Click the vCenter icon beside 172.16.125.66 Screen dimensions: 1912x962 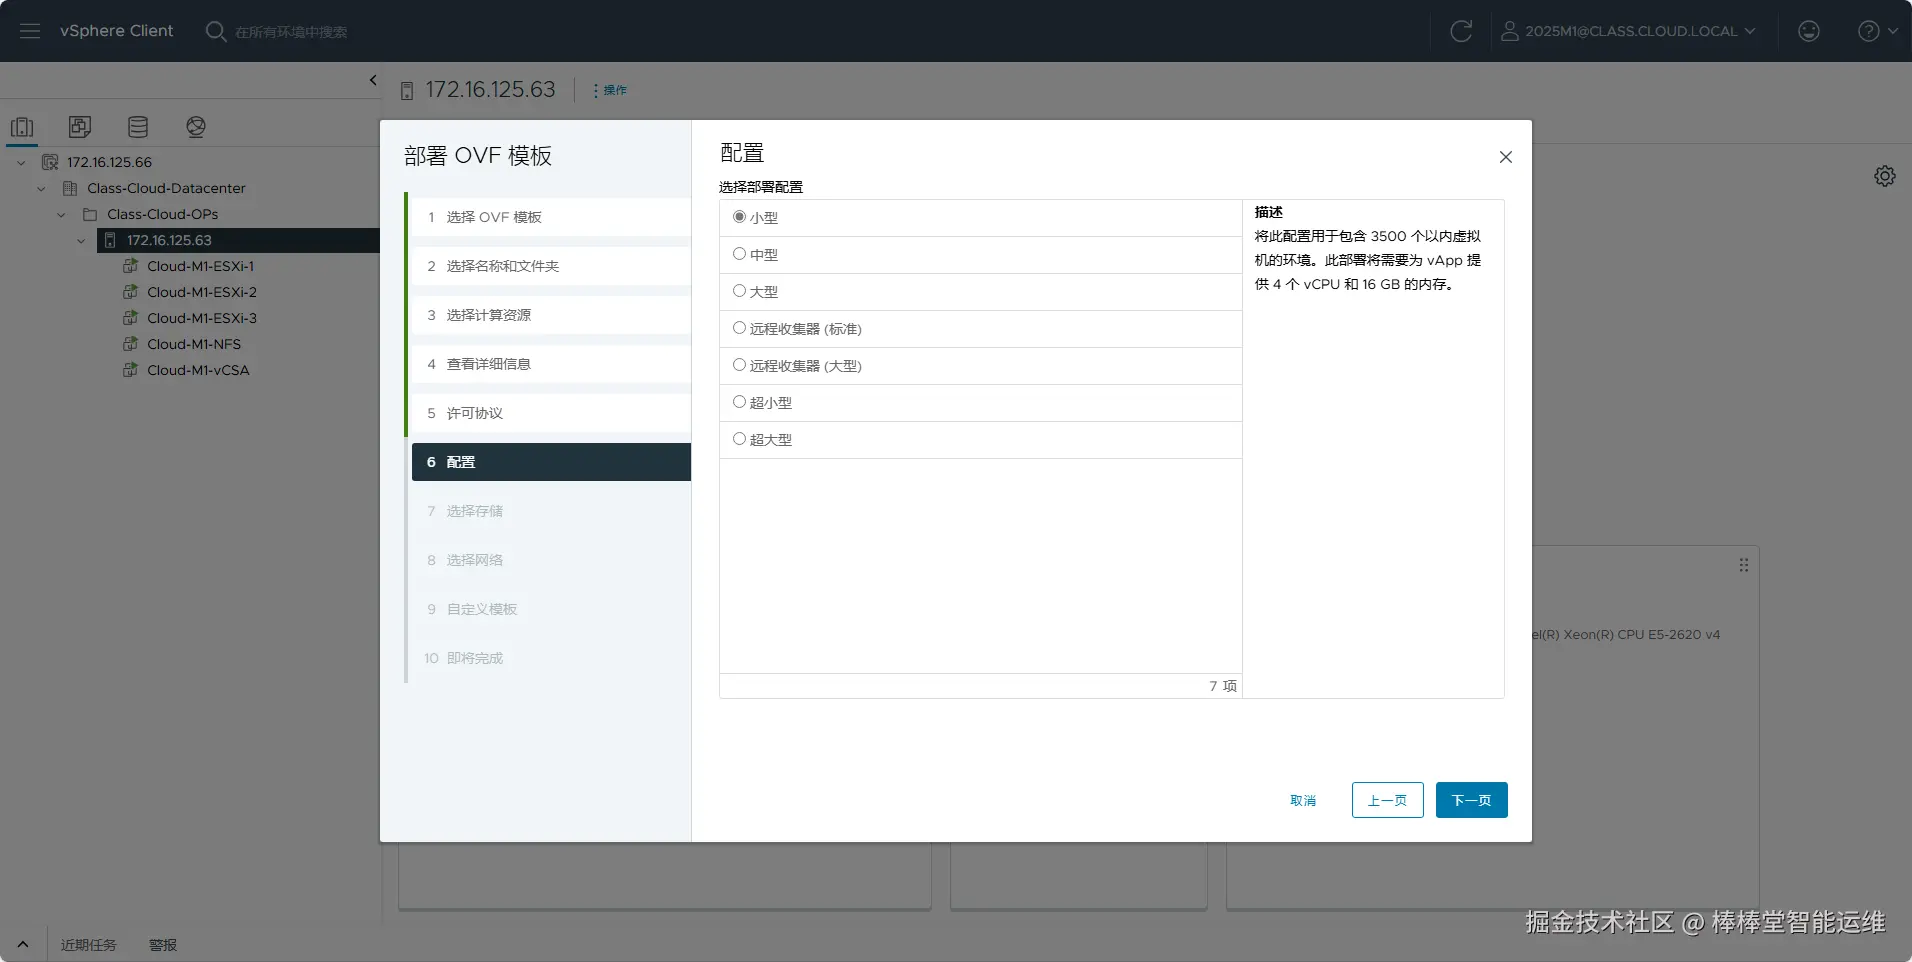click(x=50, y=162)
